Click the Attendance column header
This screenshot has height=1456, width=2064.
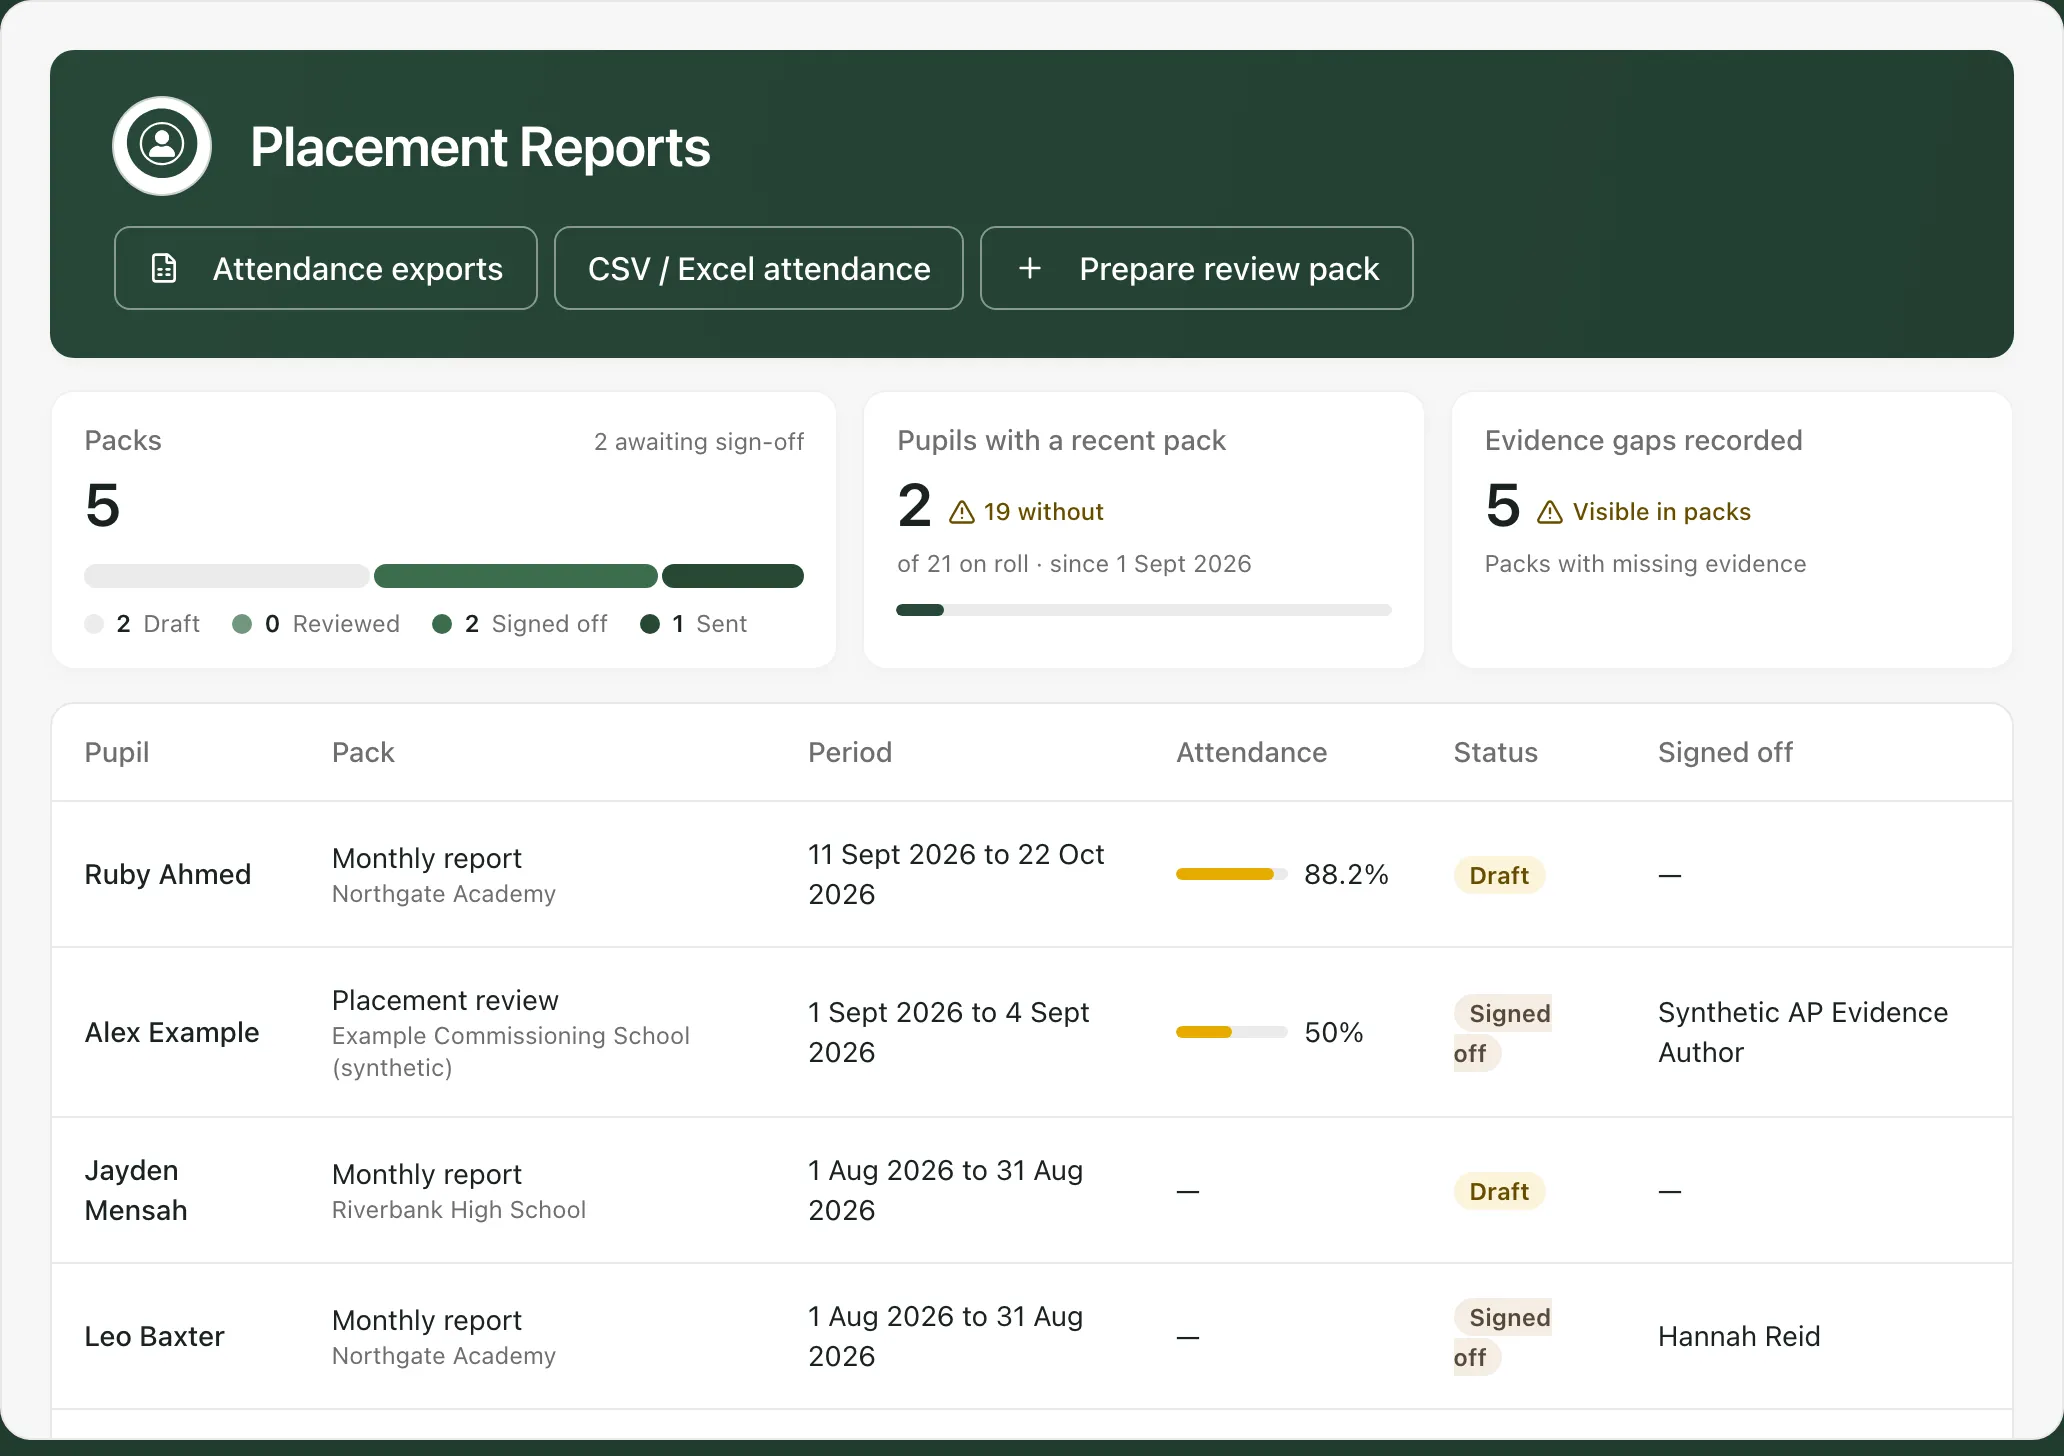(x=1252, y=752)
